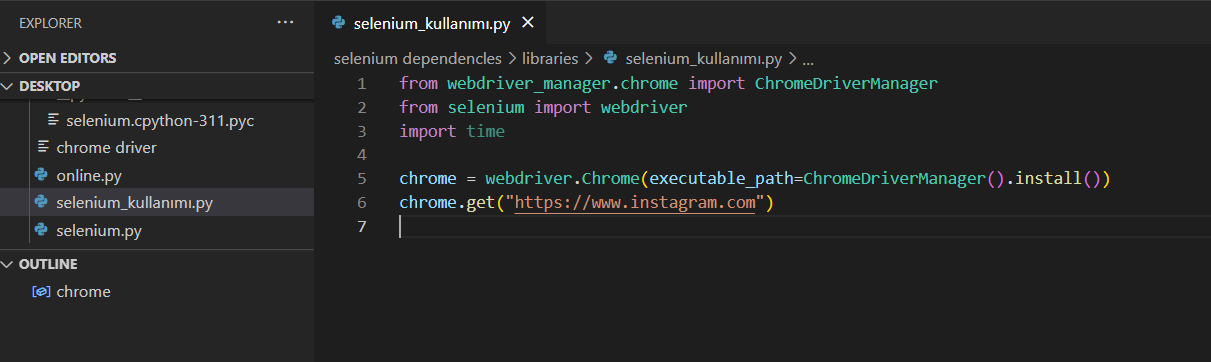Open the https://www.instagram.com link in code
Screen dimensions: 1211x362
click(x=634, y=203)
